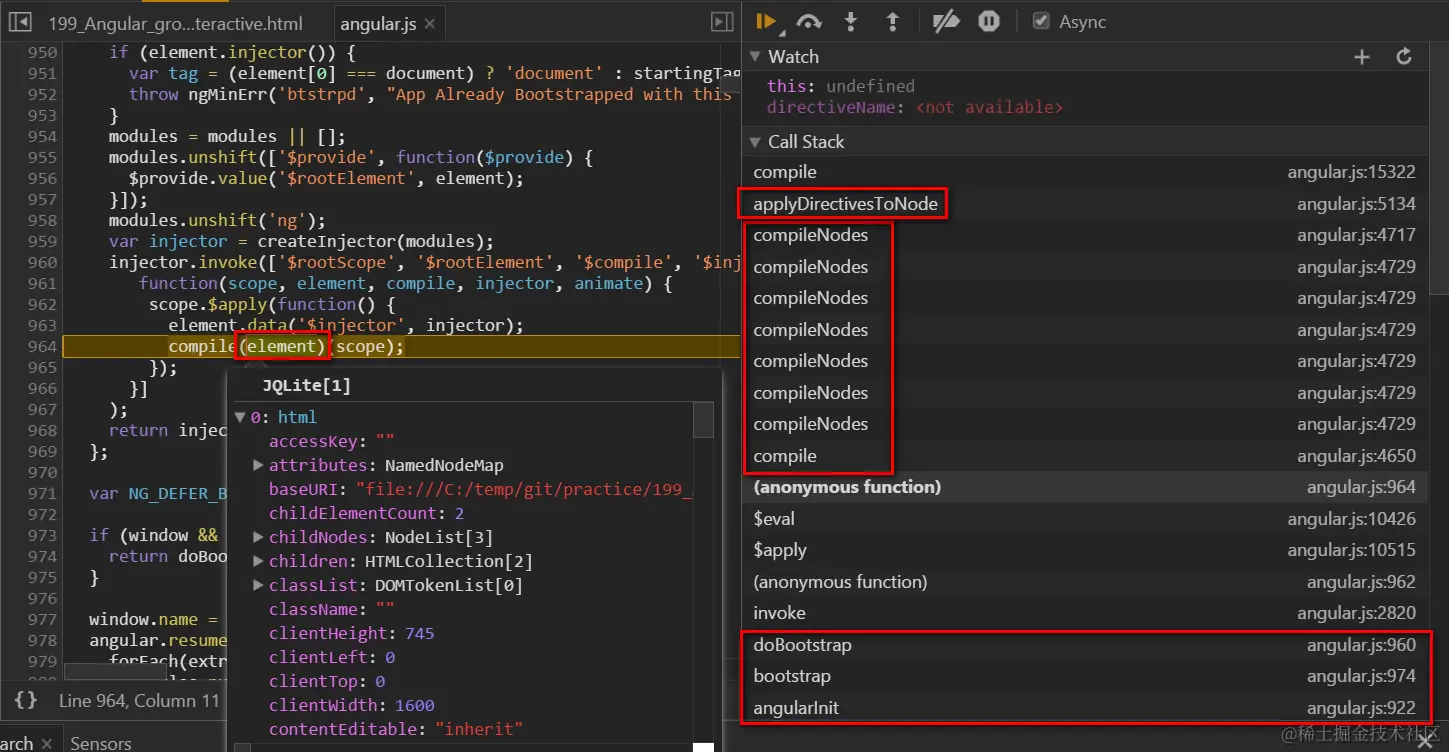Select the $apply call stack frame
Screen dimensions: 1449x752
1085,550
